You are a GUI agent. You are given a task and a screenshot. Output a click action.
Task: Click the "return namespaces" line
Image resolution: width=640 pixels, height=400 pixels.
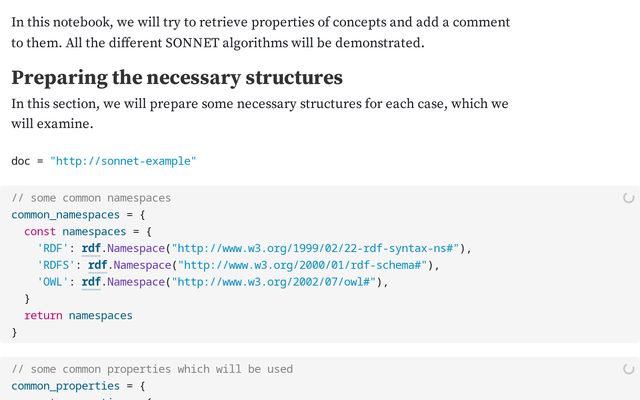click(78, 316)
